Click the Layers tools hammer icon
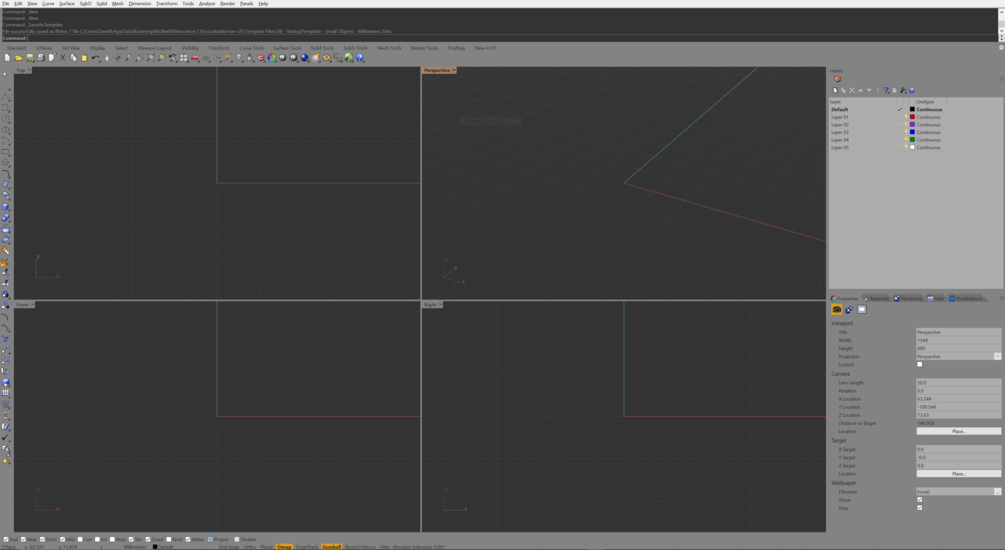The height and width of the screenshot is (550, 1005). point(903,90)
